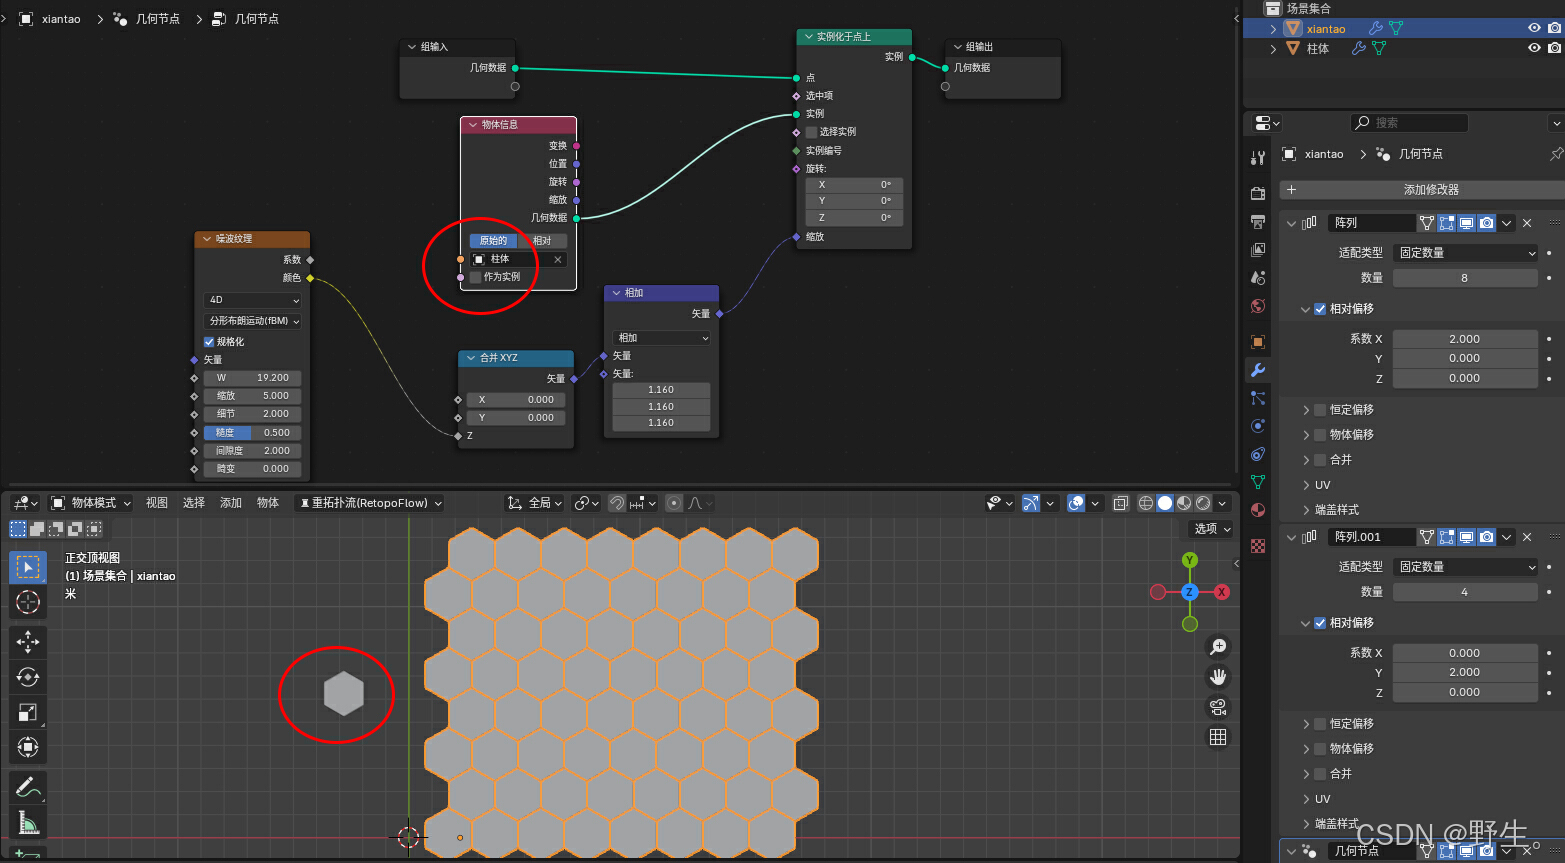Open the Object properties tab
Viewport: 1565px width, 863px height.
[x=1258, y=341]
